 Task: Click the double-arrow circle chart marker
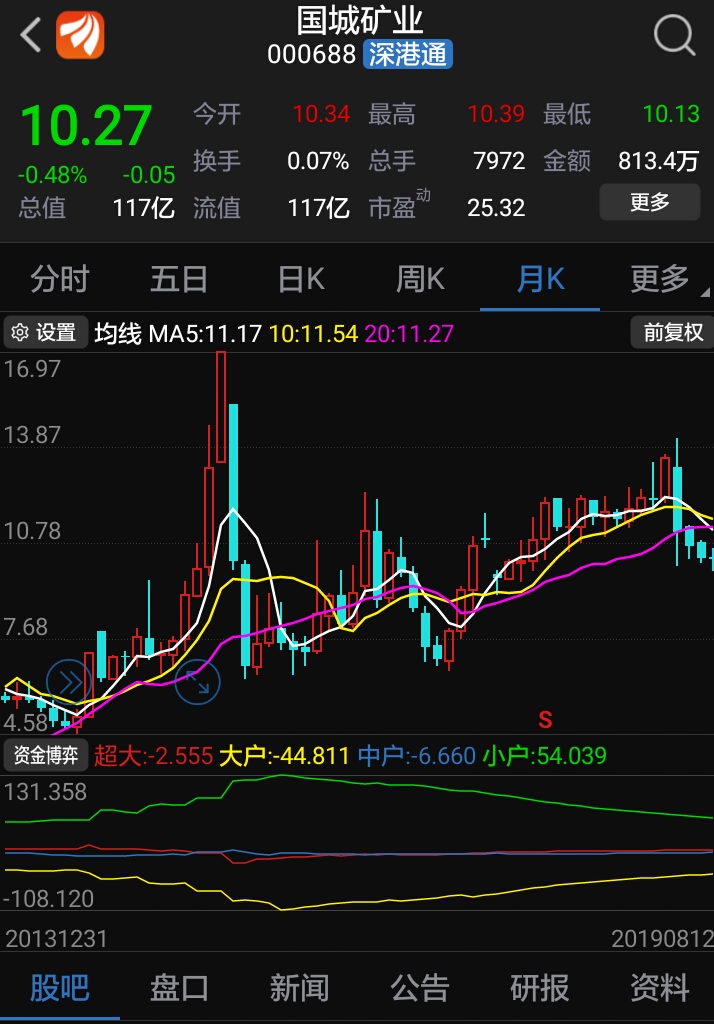click(69, 683)
